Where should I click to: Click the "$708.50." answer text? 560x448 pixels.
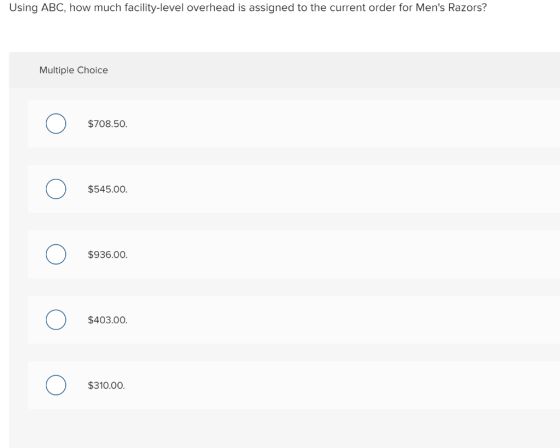tap(108, 124)
